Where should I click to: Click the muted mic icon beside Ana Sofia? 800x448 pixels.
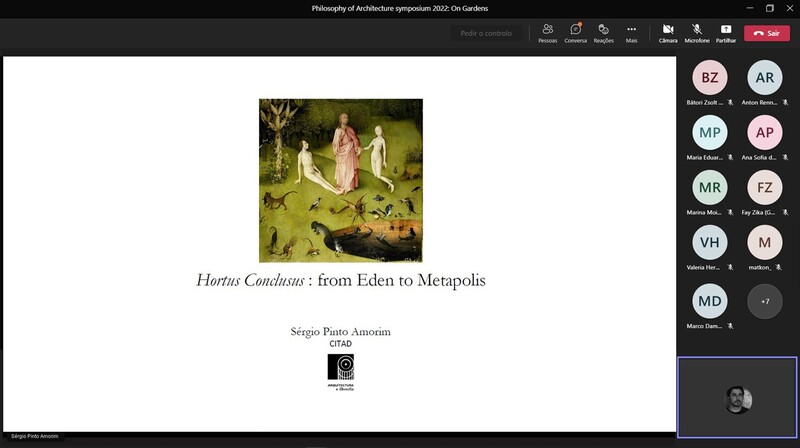(786, 158)
